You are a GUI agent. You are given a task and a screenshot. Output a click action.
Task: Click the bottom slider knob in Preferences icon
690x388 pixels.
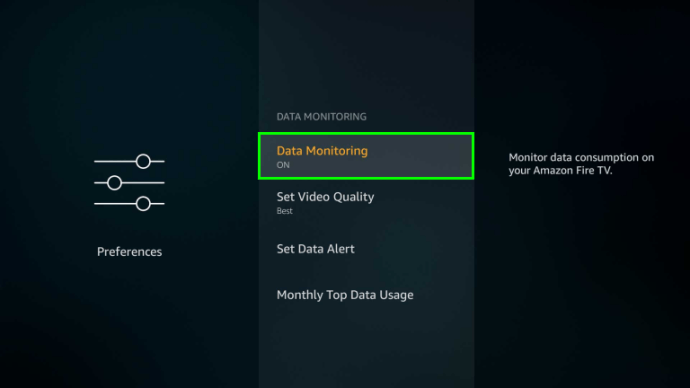click(143, 204)
